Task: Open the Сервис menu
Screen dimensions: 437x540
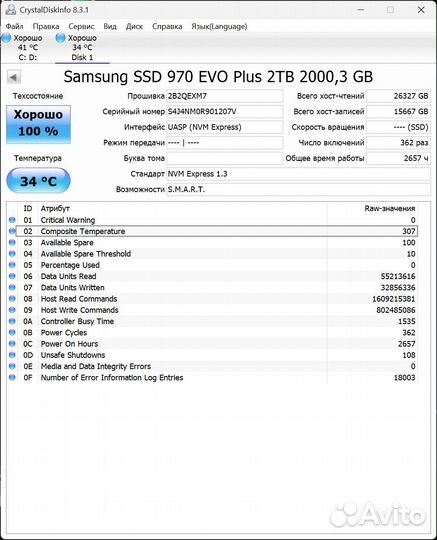Action: (81, 27)
